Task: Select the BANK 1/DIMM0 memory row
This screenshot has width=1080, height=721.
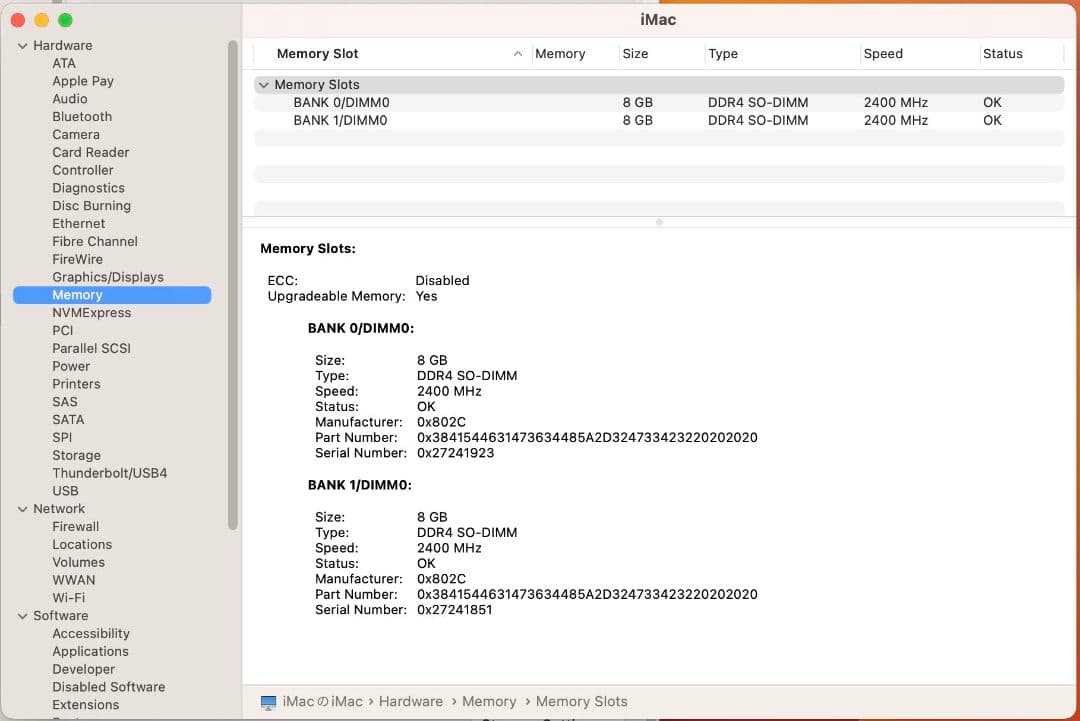Action: 340,120
